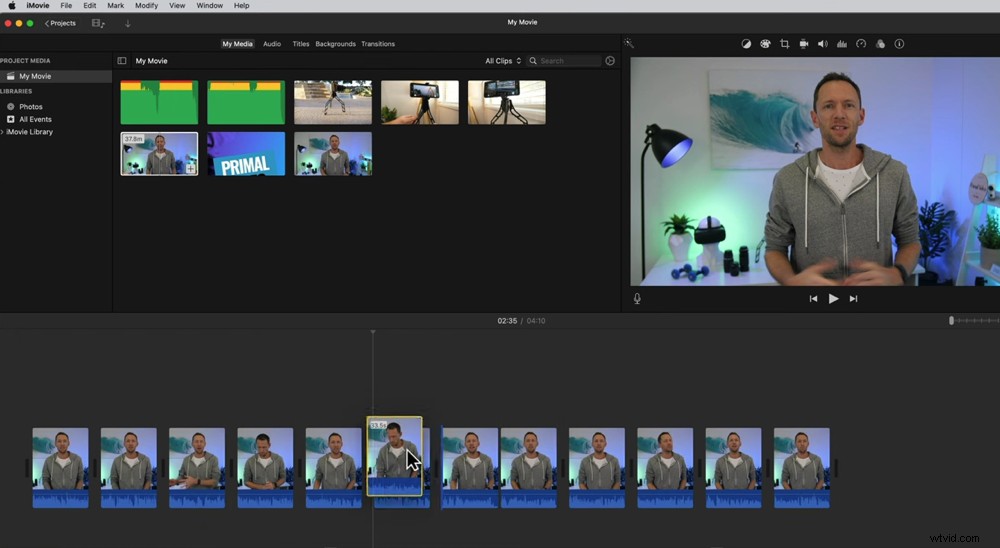The image size is (1000, 548).
Task: Switch to the Titles tab
Action: pyautogui.click(x=300, y=44)
